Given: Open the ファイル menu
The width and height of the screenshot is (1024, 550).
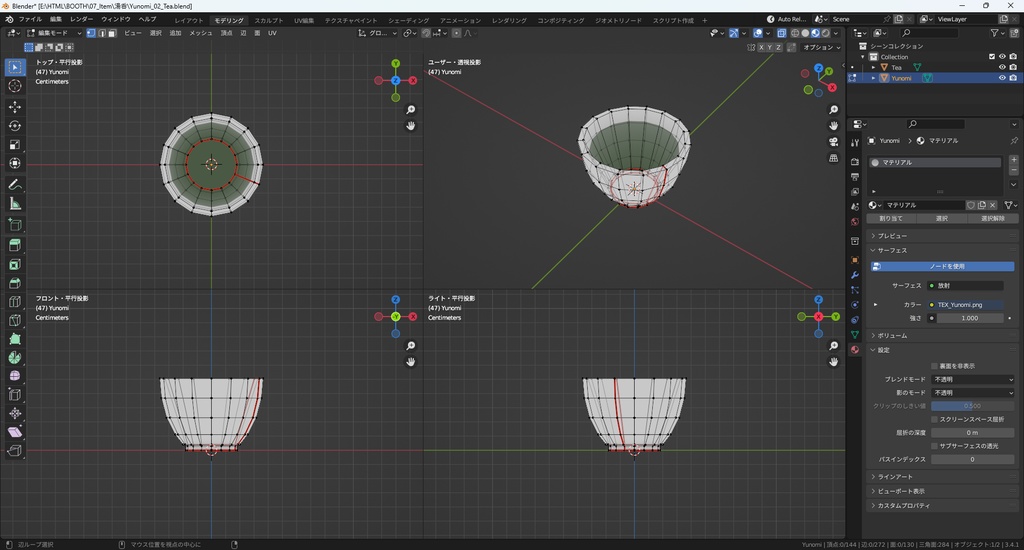Looking at the screenshot, I should pos(30,19).
